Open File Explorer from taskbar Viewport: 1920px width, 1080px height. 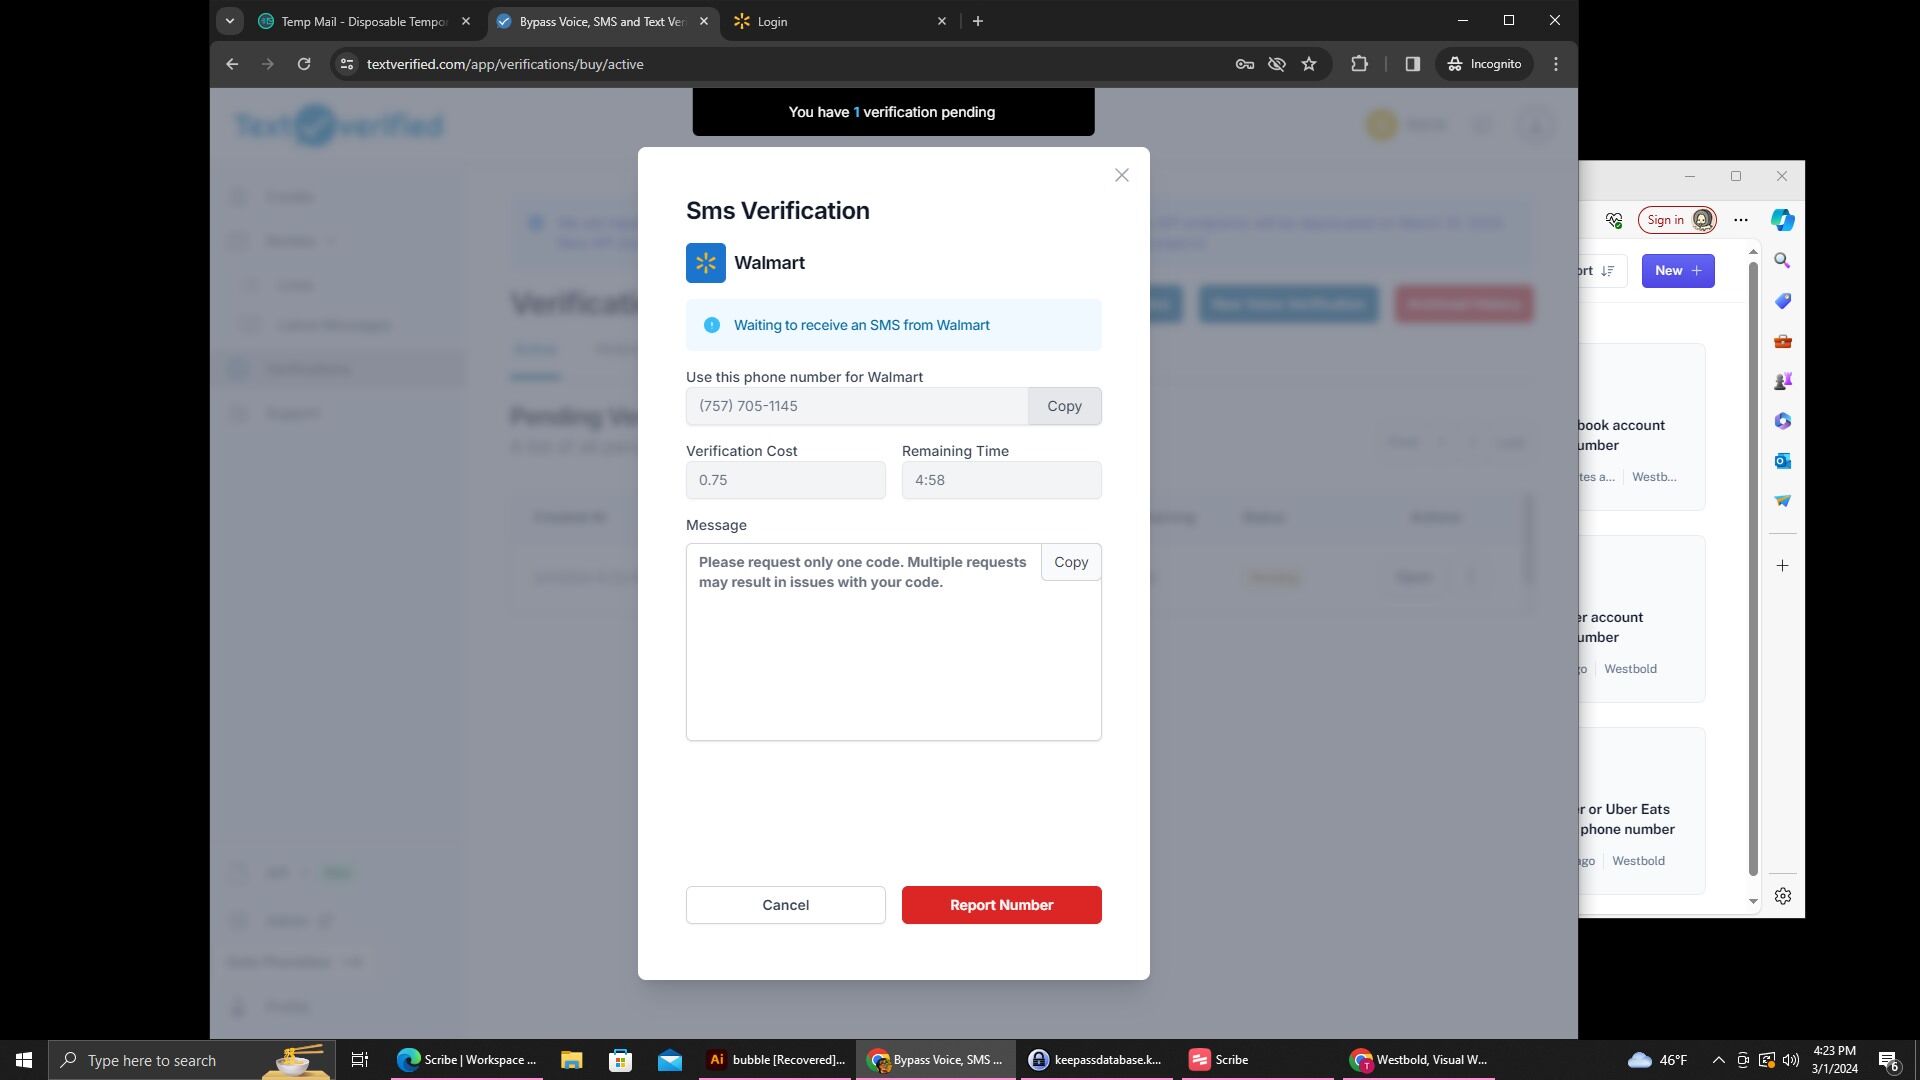click(571, 1060)
